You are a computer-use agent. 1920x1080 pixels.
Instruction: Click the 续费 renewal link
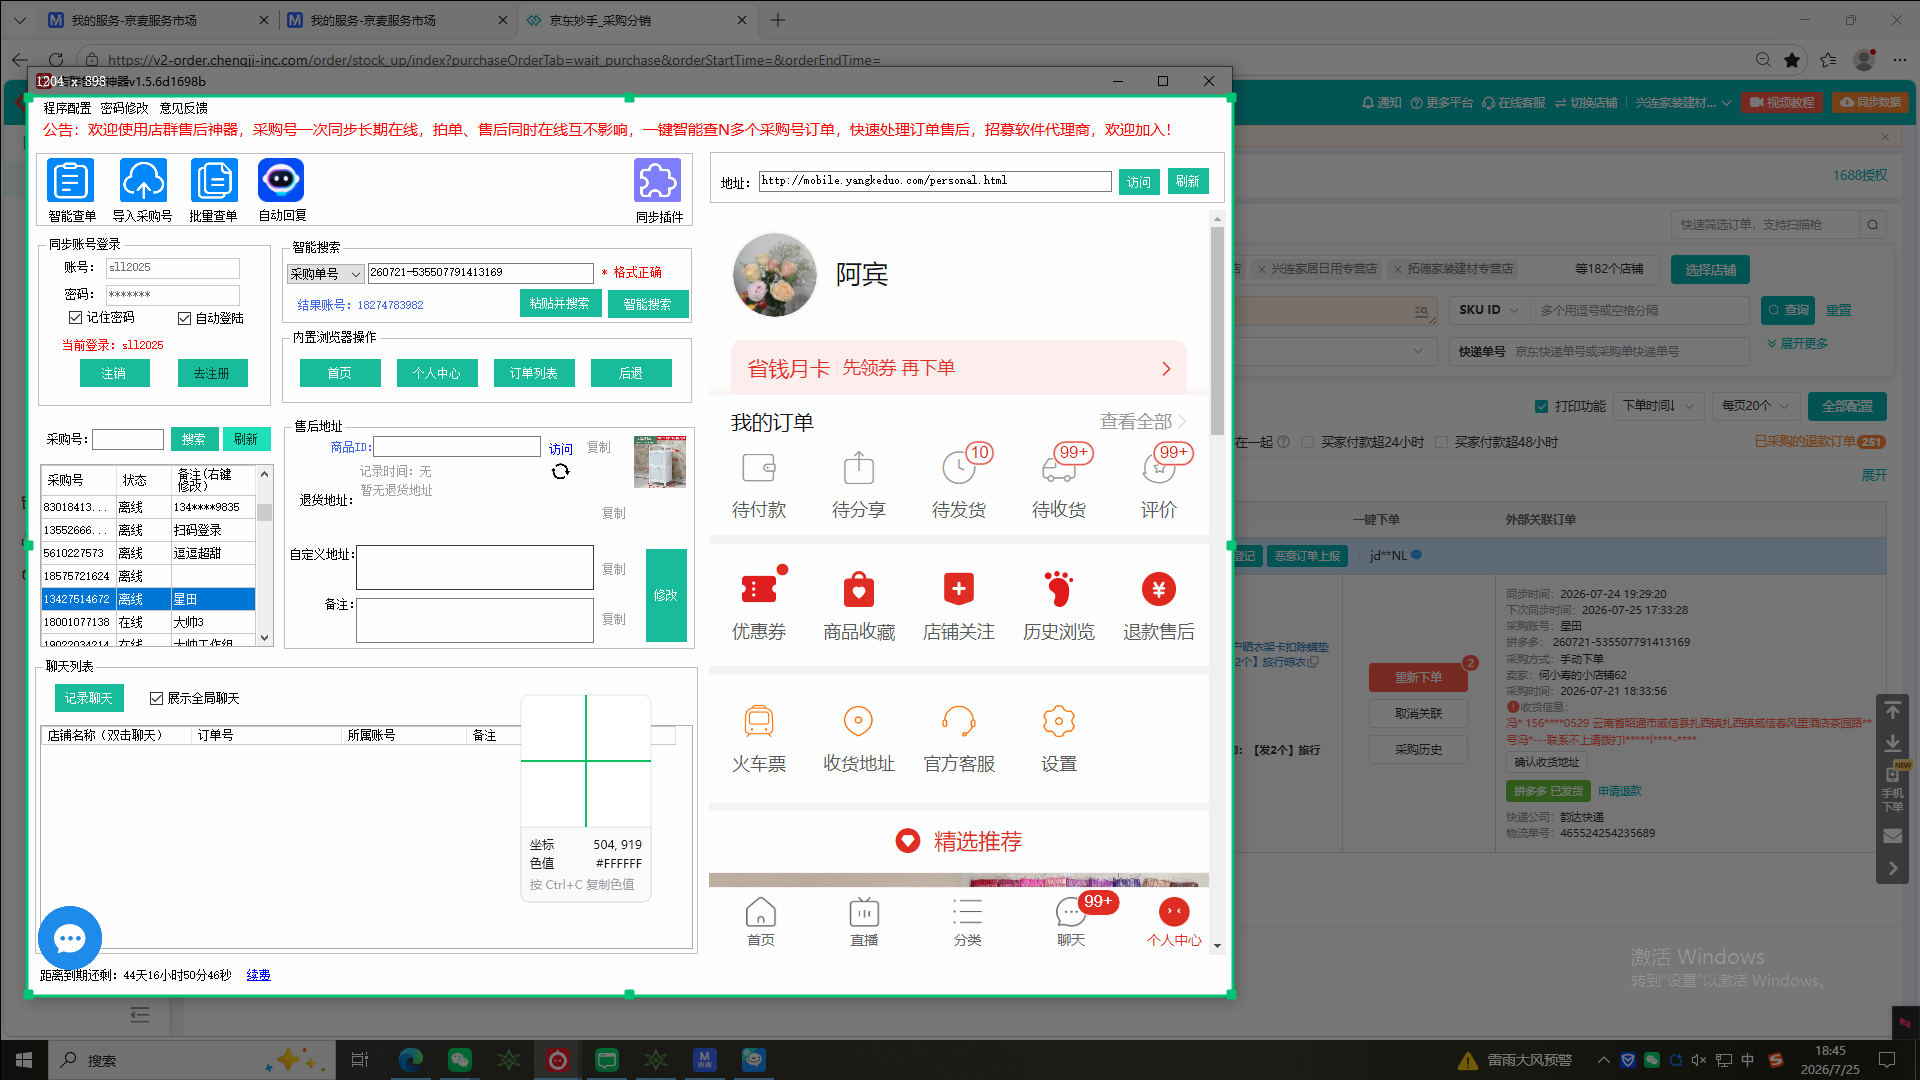click(259, 975)
